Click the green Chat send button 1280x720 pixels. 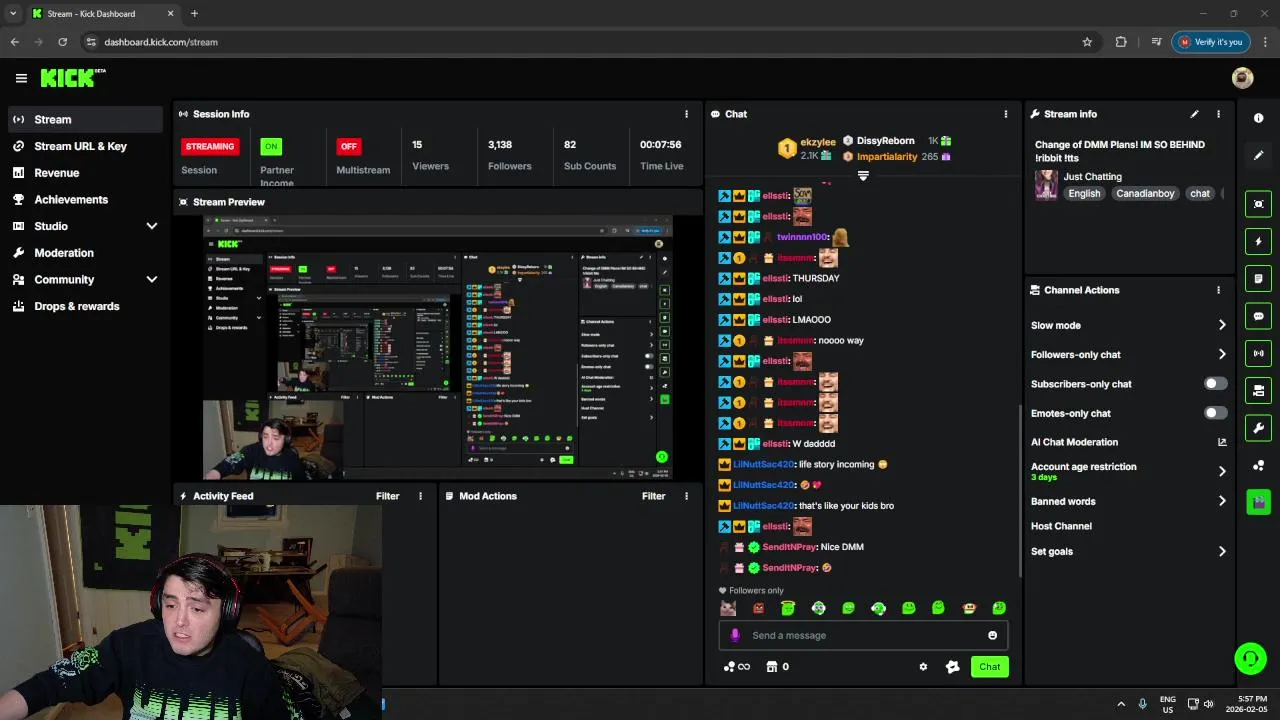(x=989, y=667)
